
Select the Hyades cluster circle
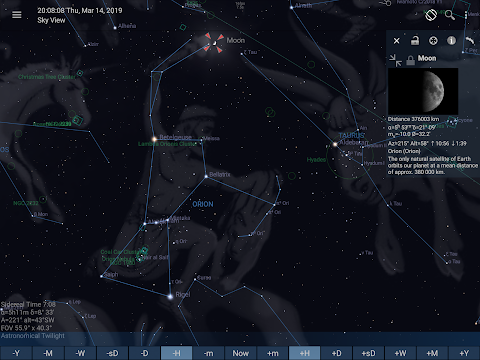pyautogui.click(x=349, y=156)
